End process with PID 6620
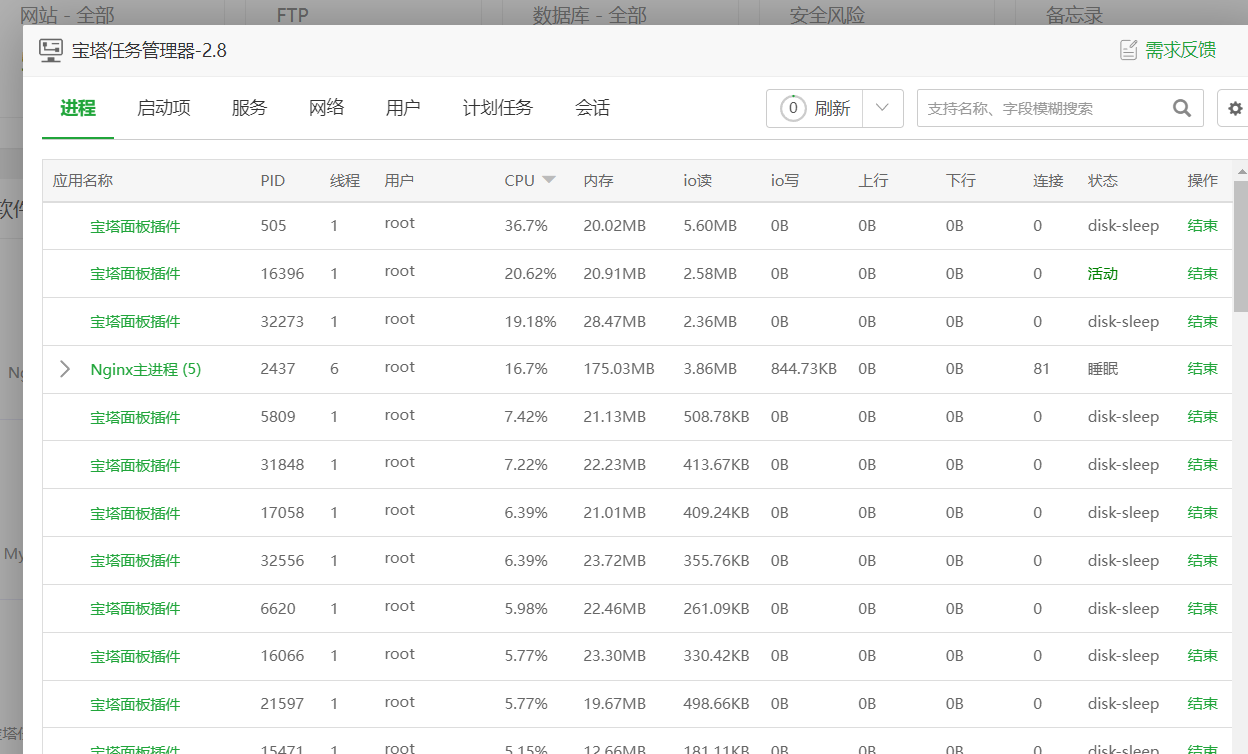The image size is (1248, 754). tap(1203, 608)
